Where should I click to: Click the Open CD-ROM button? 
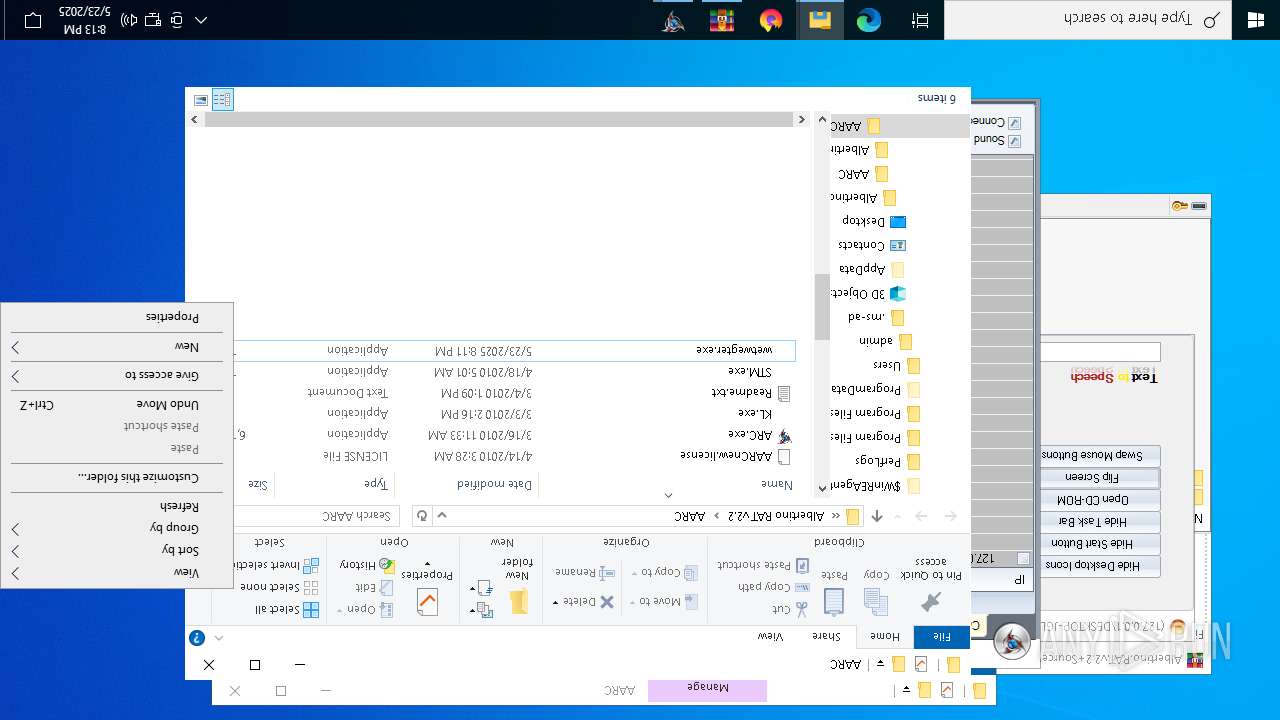1099,499
